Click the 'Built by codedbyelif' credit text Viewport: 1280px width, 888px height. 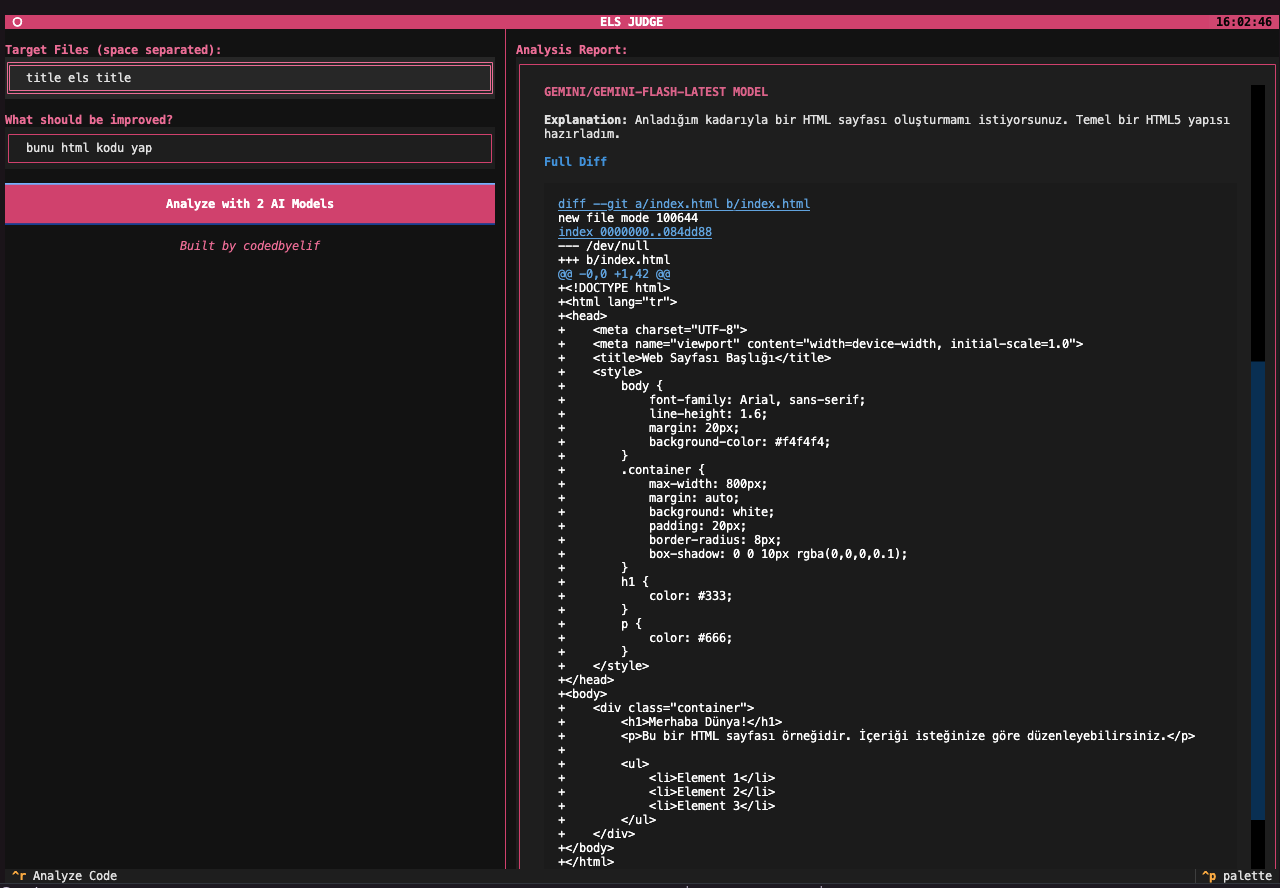click(249, 246)
